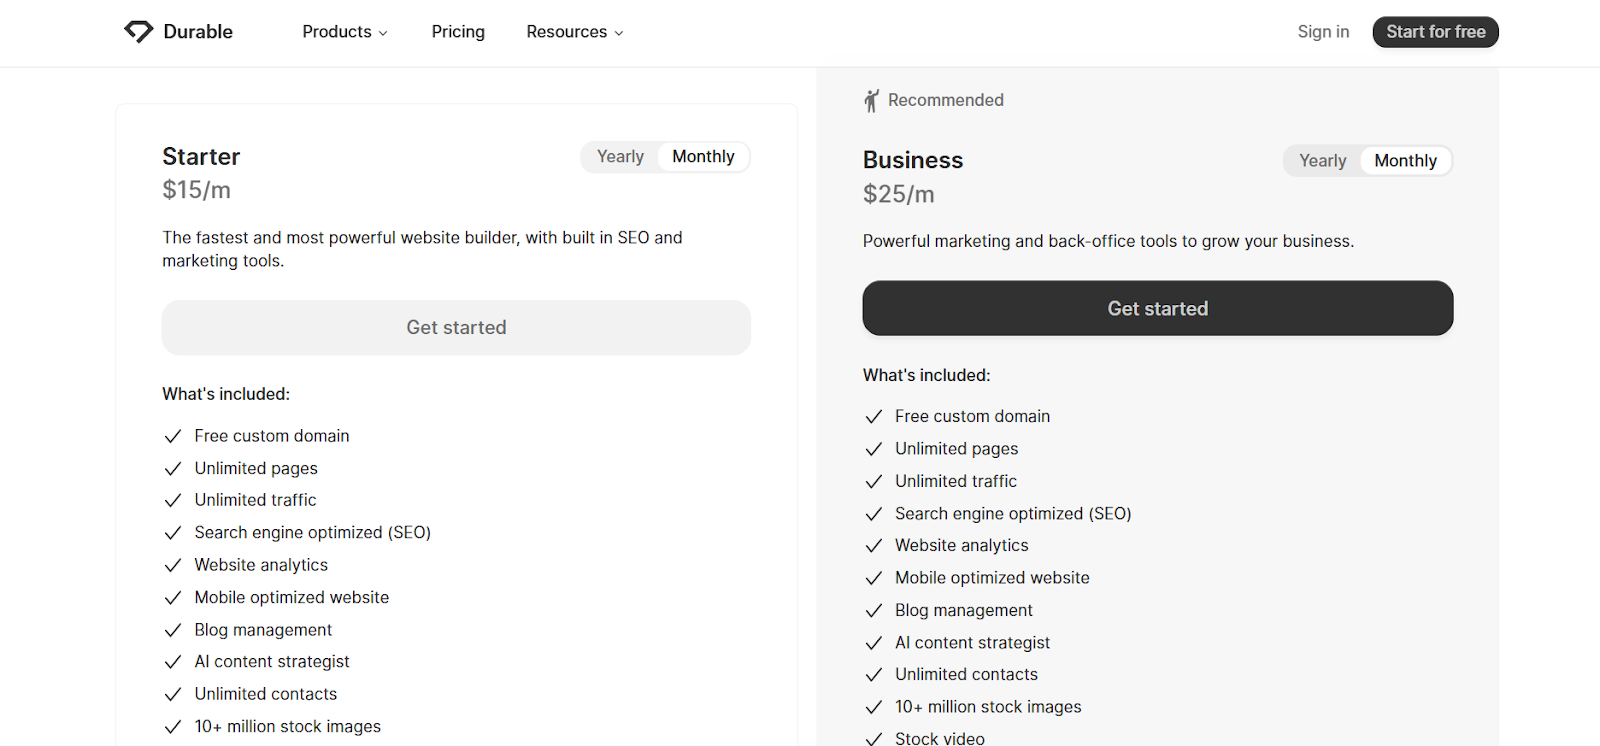Click checkmark beside Business Blog management
This screenshot has height=746, width=1600.
874,610
